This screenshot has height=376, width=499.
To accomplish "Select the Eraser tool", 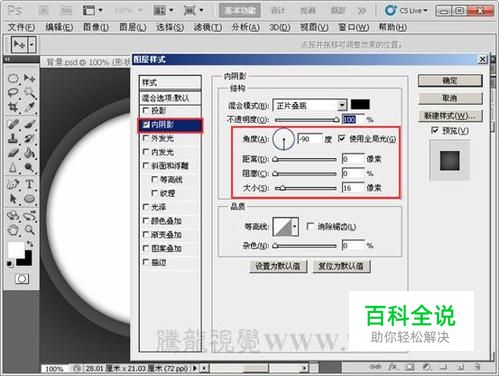I will click(13, 153).
